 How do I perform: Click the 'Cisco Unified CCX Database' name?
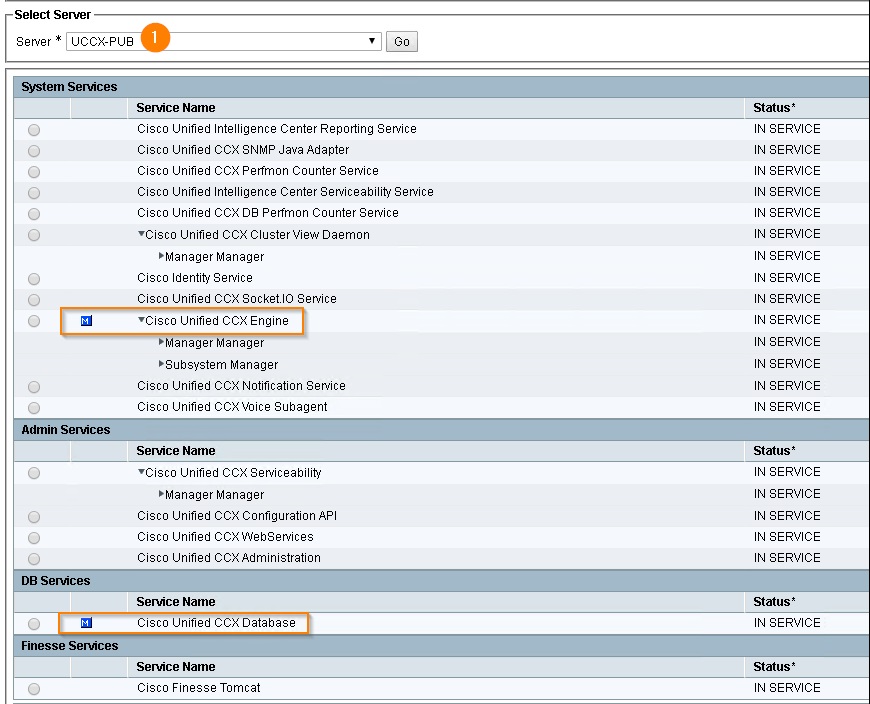(216, 623)
